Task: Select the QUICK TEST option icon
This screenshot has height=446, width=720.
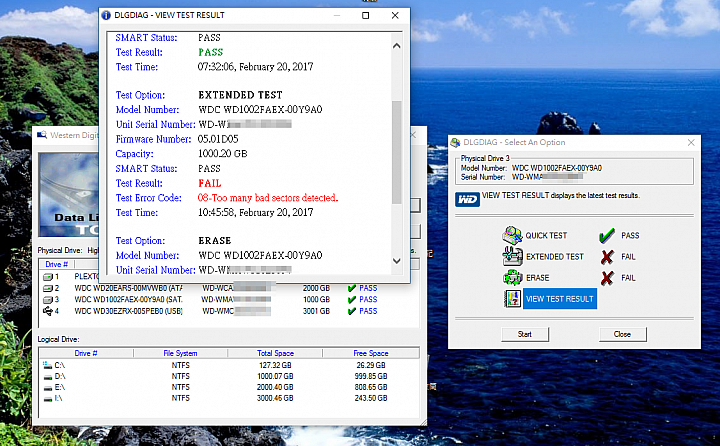Action: [x=512, y=235]
